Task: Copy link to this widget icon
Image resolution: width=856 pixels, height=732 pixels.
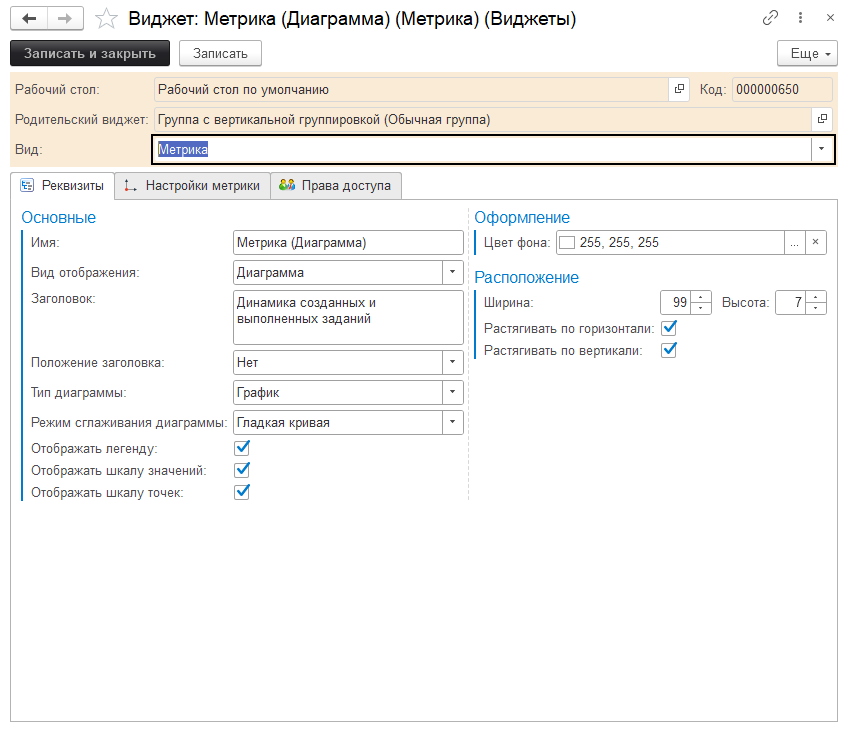Action: click(770, 18)
